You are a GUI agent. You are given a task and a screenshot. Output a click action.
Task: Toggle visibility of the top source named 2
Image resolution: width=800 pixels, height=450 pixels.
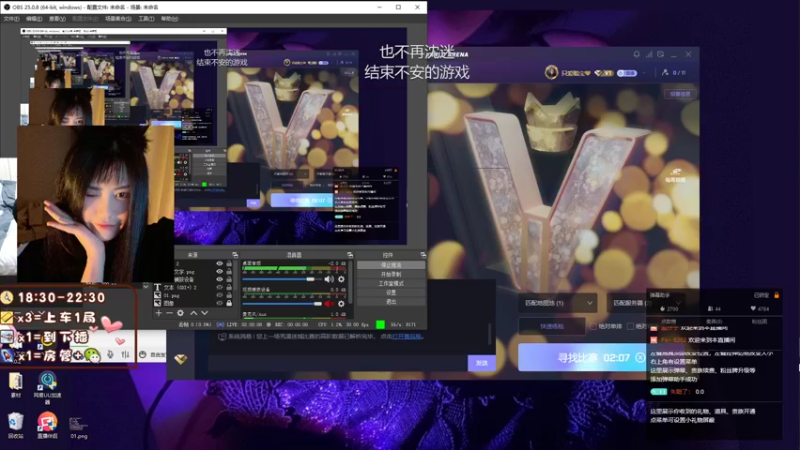(x=219, y=264)
